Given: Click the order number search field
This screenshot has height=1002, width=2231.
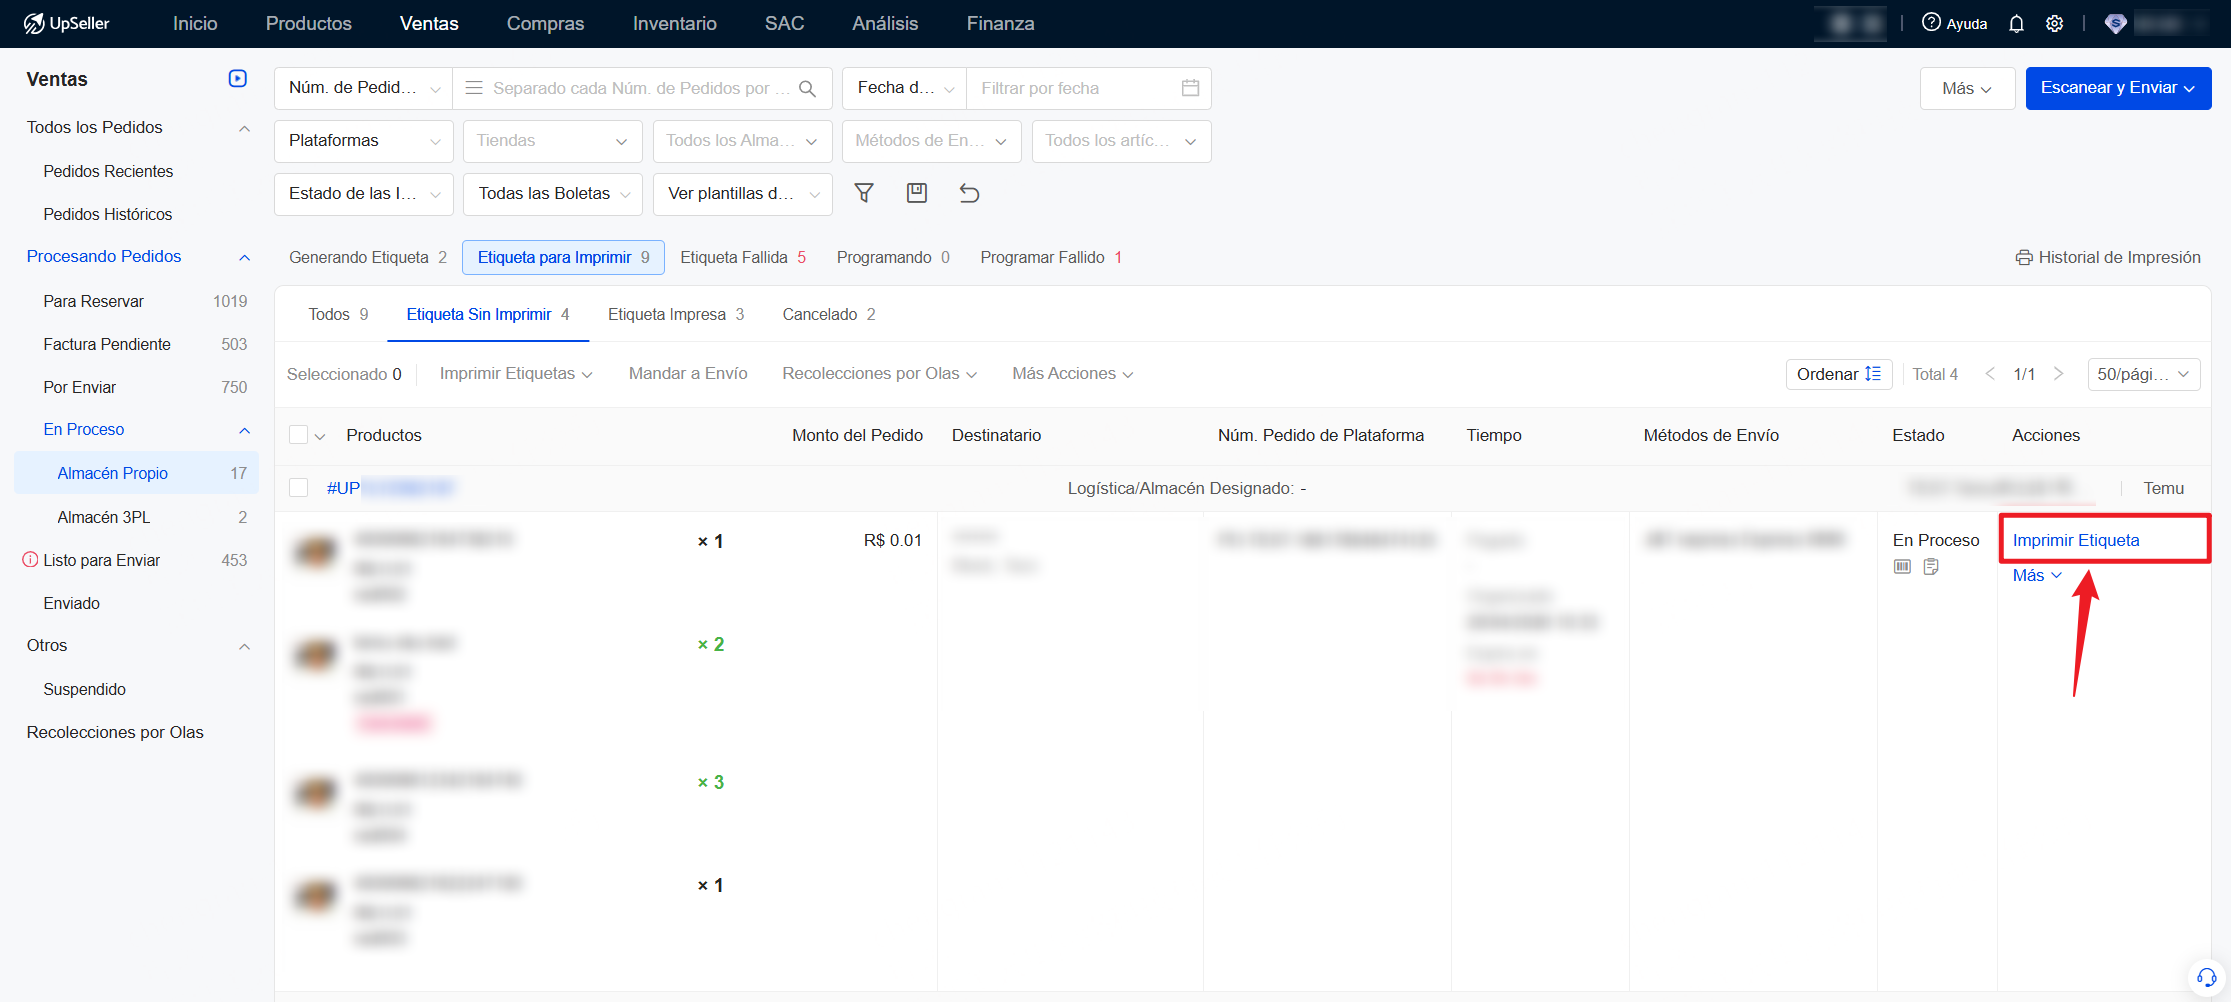Looking at the screenshot, I should 640,88.
